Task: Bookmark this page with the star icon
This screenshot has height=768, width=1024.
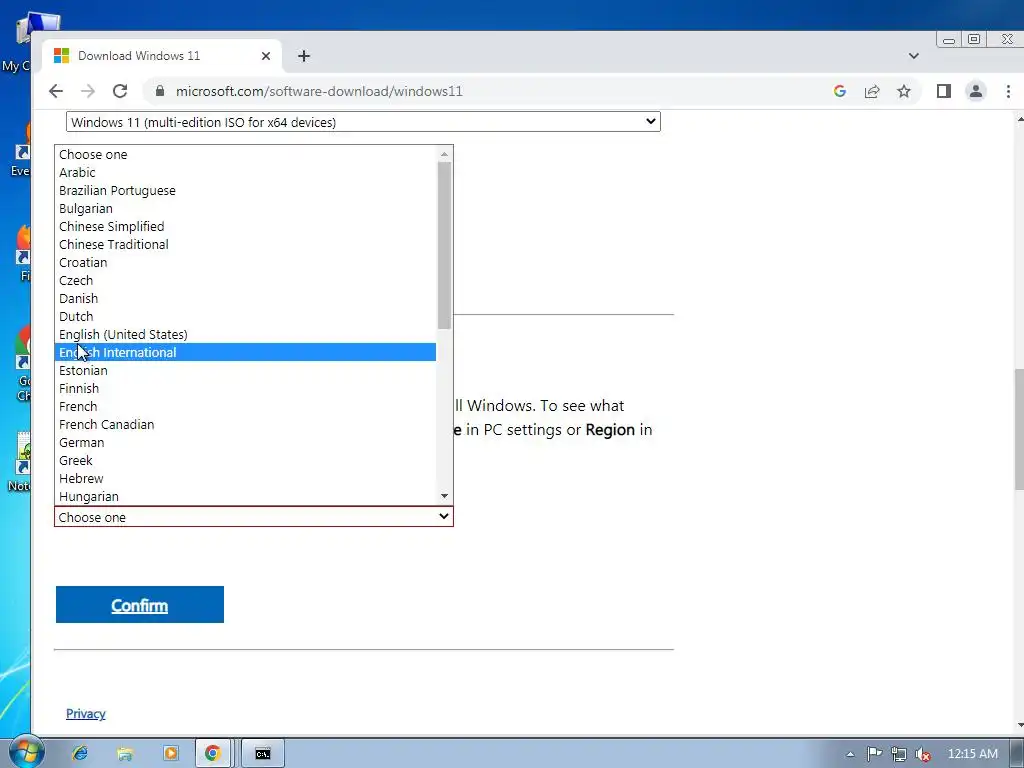Action: (904, 91)
